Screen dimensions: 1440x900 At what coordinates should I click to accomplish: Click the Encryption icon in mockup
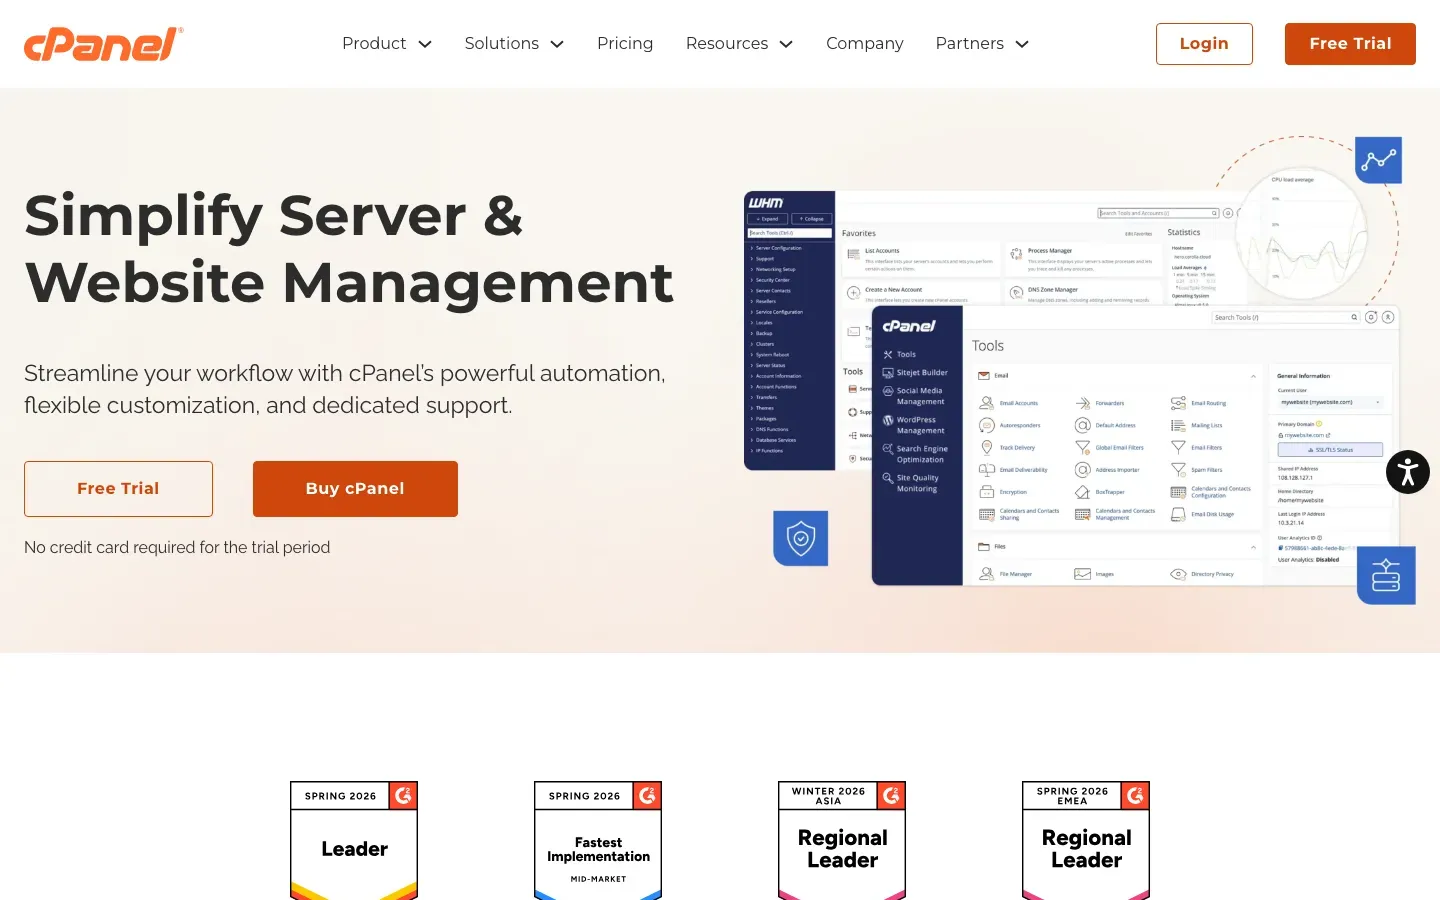986,492
